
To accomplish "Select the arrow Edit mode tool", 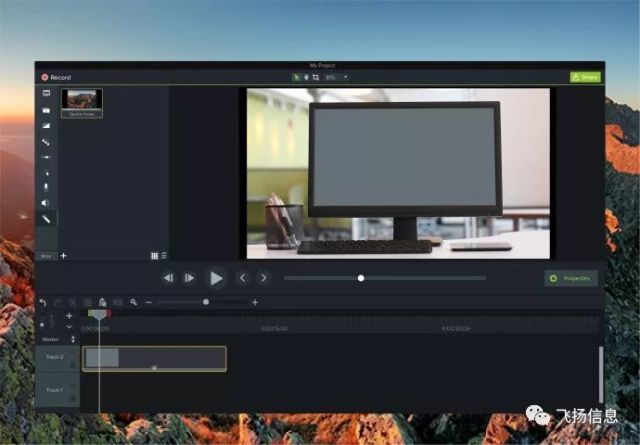I will [296, 77].
